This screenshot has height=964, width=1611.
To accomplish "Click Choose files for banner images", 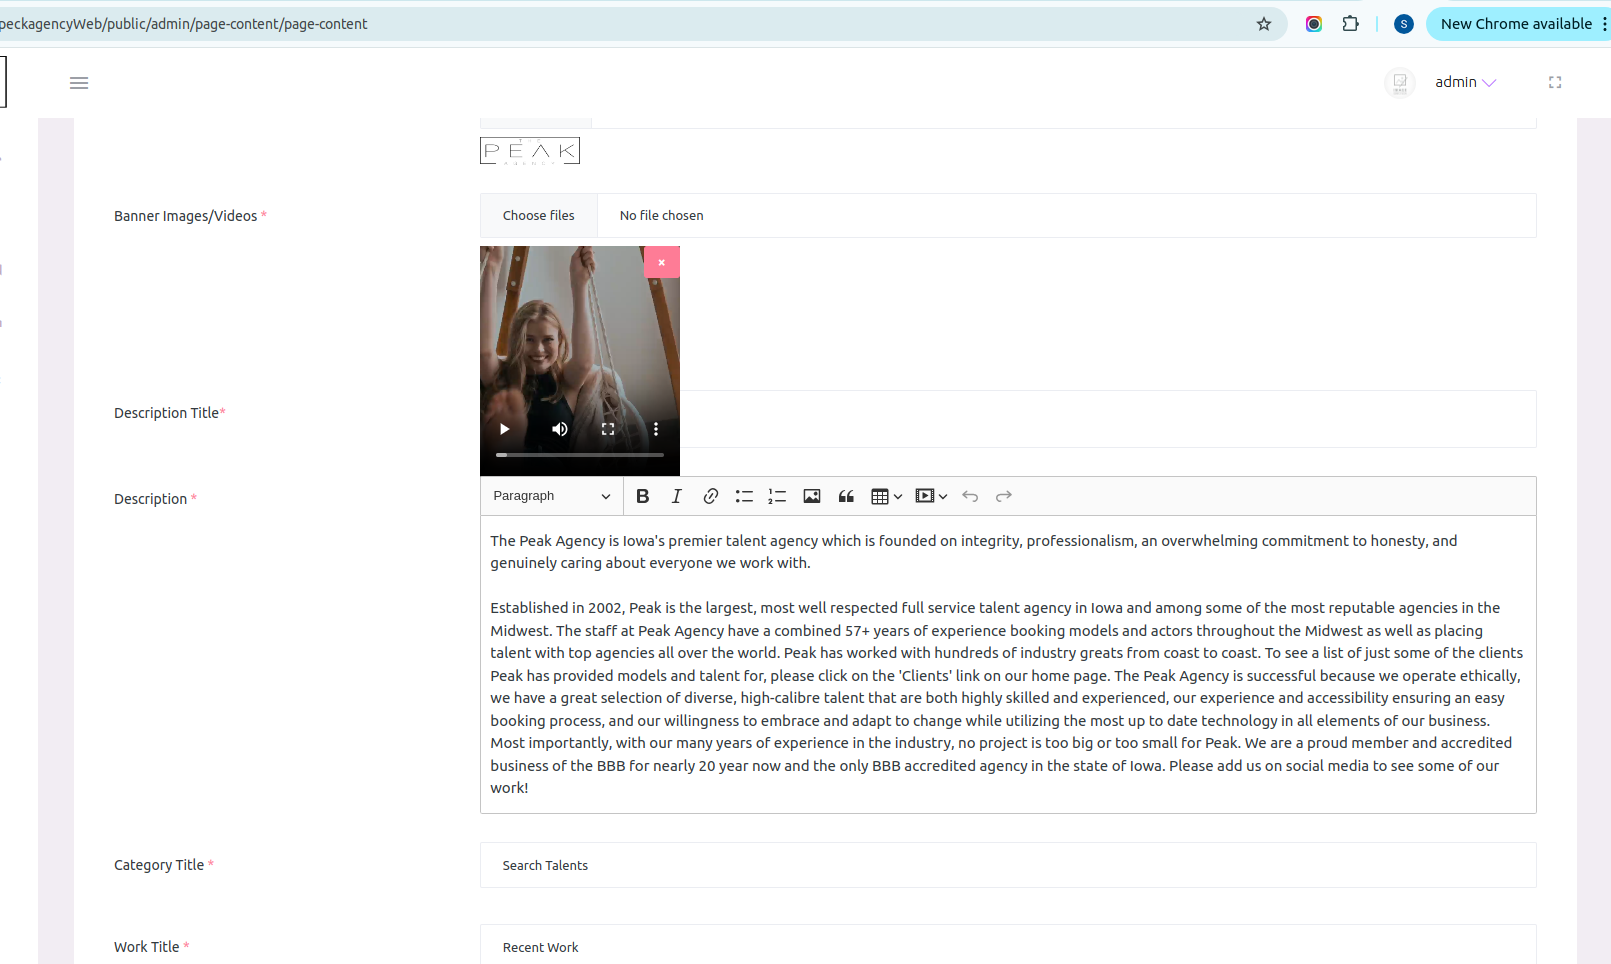I will click(539, 216).
